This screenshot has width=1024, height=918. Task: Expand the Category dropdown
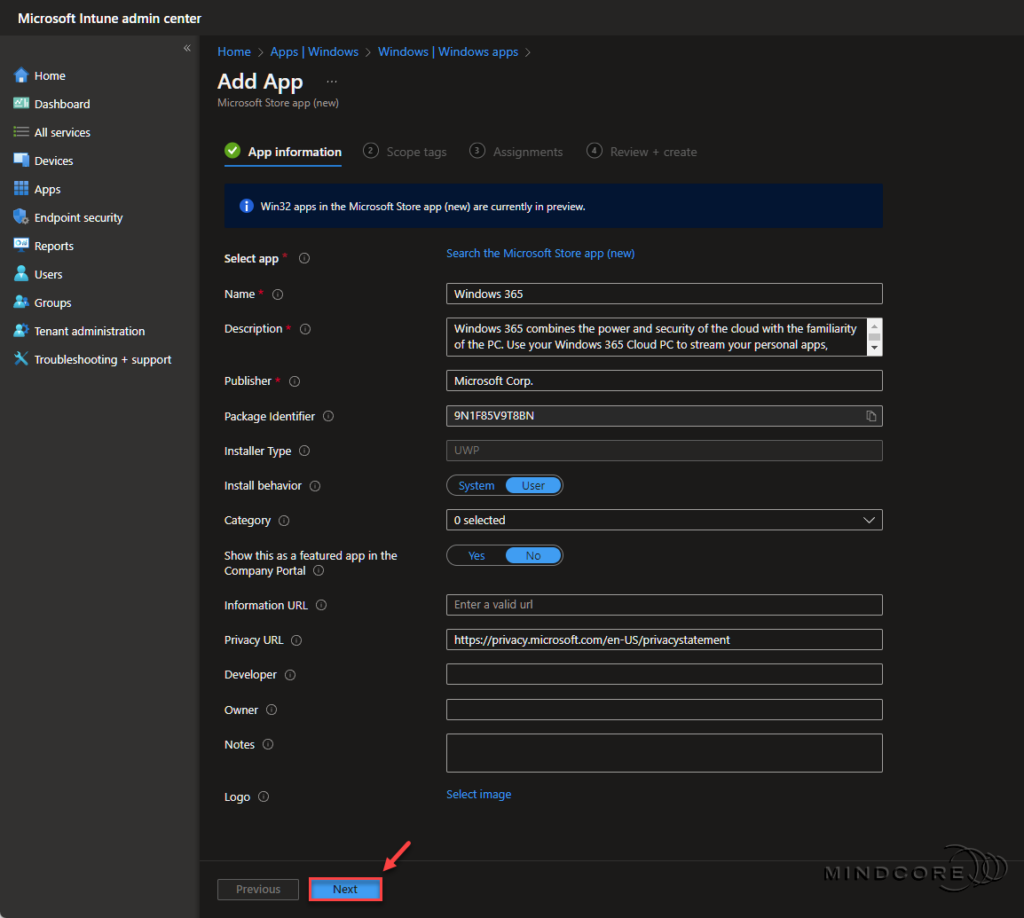(869, 519)
